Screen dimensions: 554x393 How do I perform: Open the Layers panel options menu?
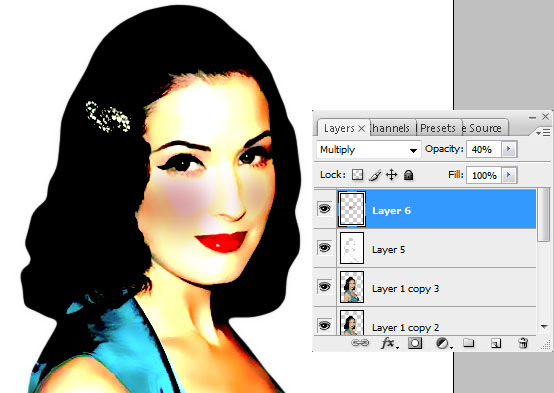[543, 133]
